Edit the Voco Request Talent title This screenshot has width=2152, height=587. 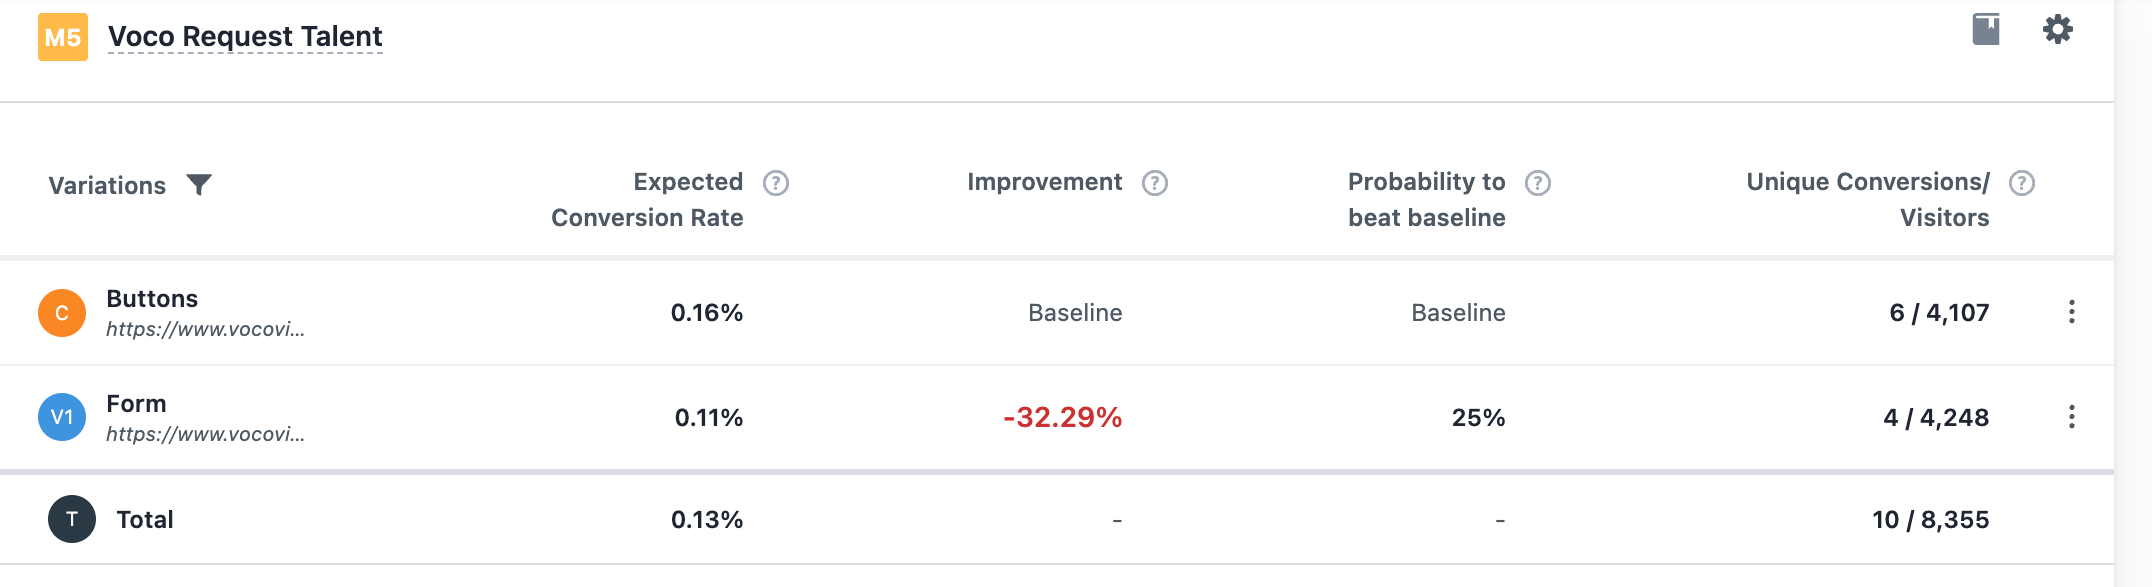click(245, 37)
